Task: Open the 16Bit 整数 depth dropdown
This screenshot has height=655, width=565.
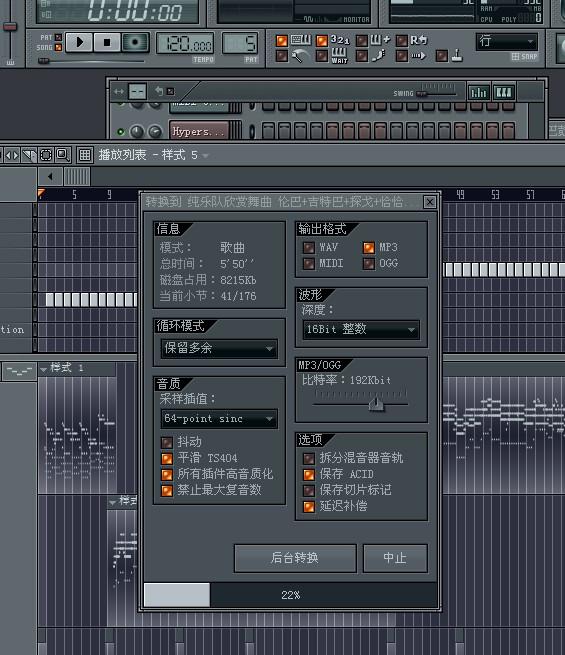Action: 361,330
